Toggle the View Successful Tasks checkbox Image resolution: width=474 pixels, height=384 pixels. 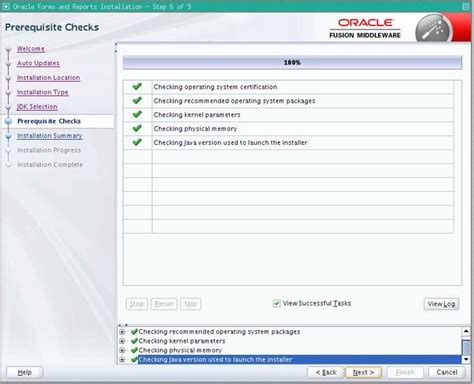coord(276,303)
